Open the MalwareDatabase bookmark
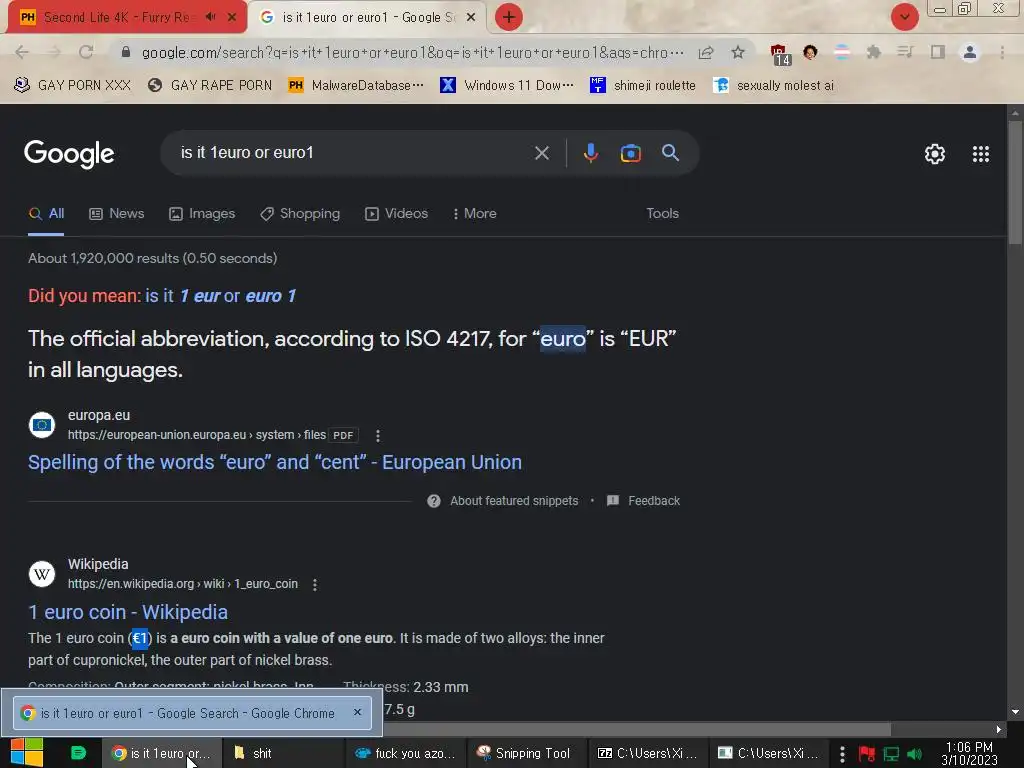Screen dimensions: 1024x768 [356, 86]
